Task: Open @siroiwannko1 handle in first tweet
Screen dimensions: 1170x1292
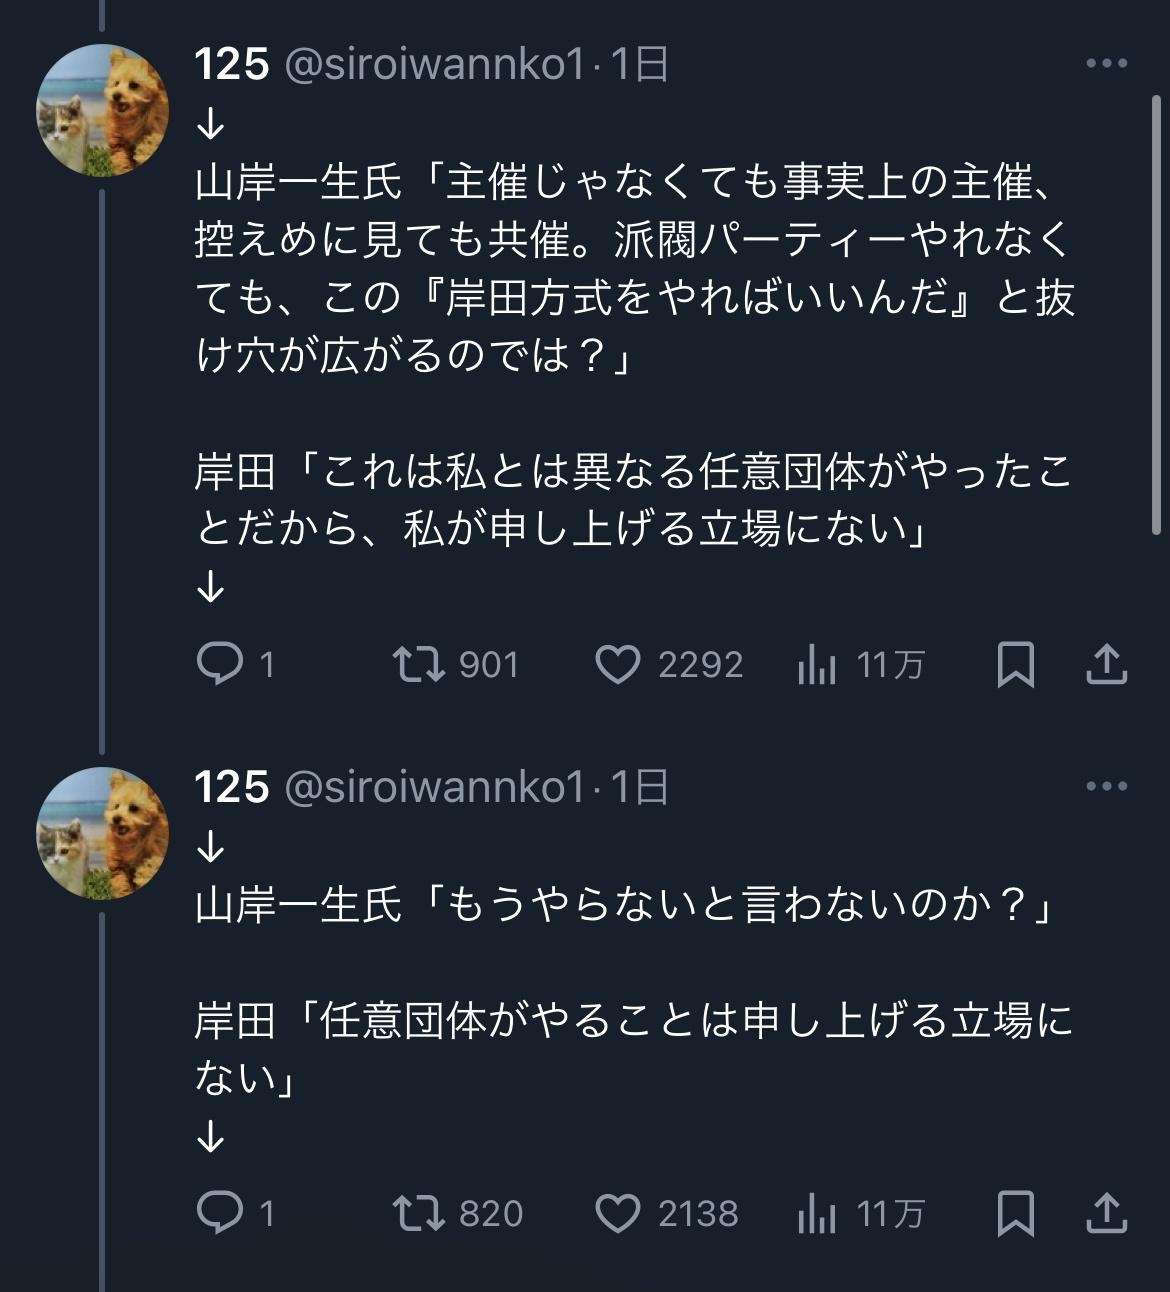Action: point(434,65)
